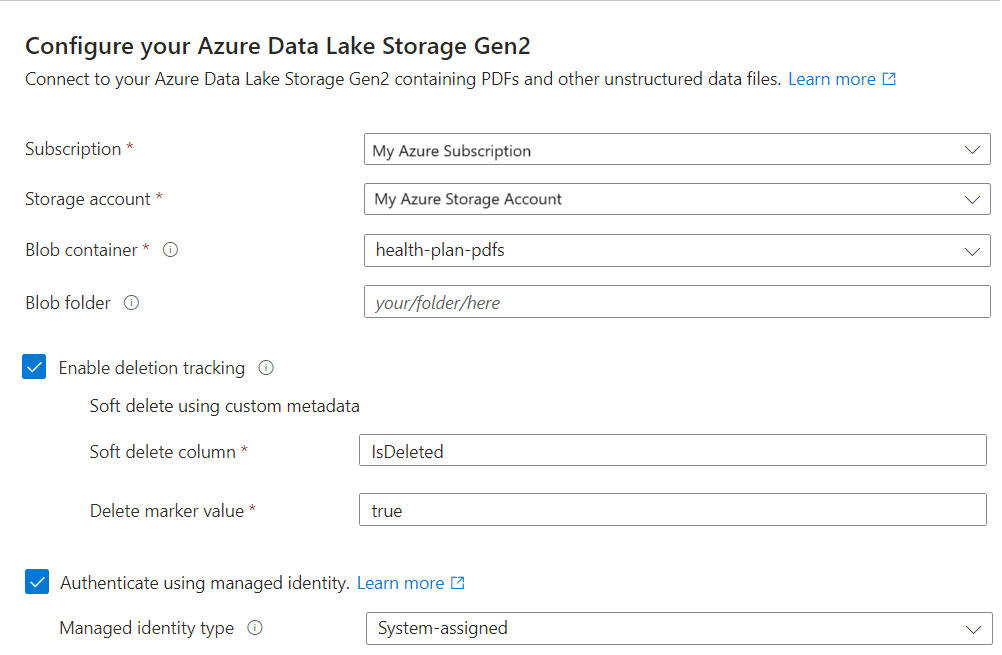Click info icon beside Managed identity type

click(255, 629)
